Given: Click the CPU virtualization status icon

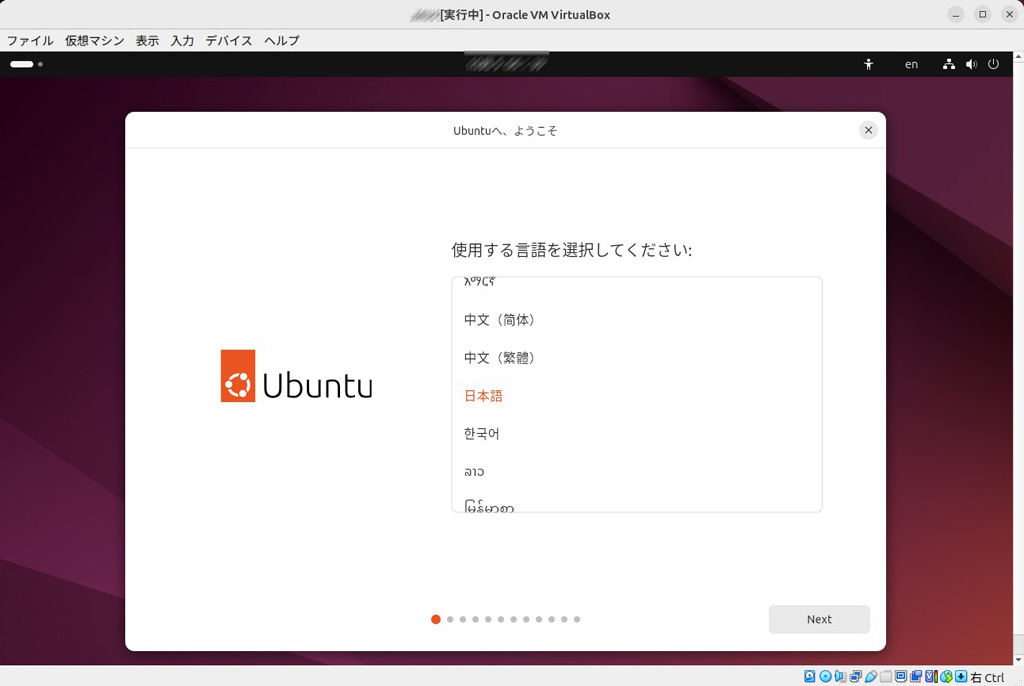Looking at the screenshot, I should pos(931,676).
